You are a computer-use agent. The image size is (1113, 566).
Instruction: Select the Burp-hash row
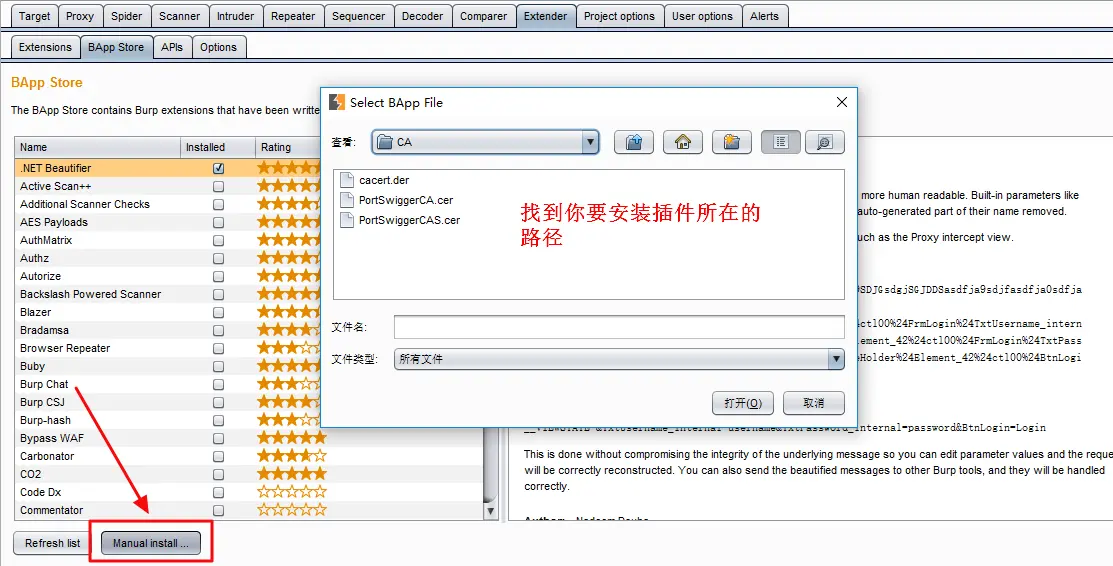[x=170, y=420]
